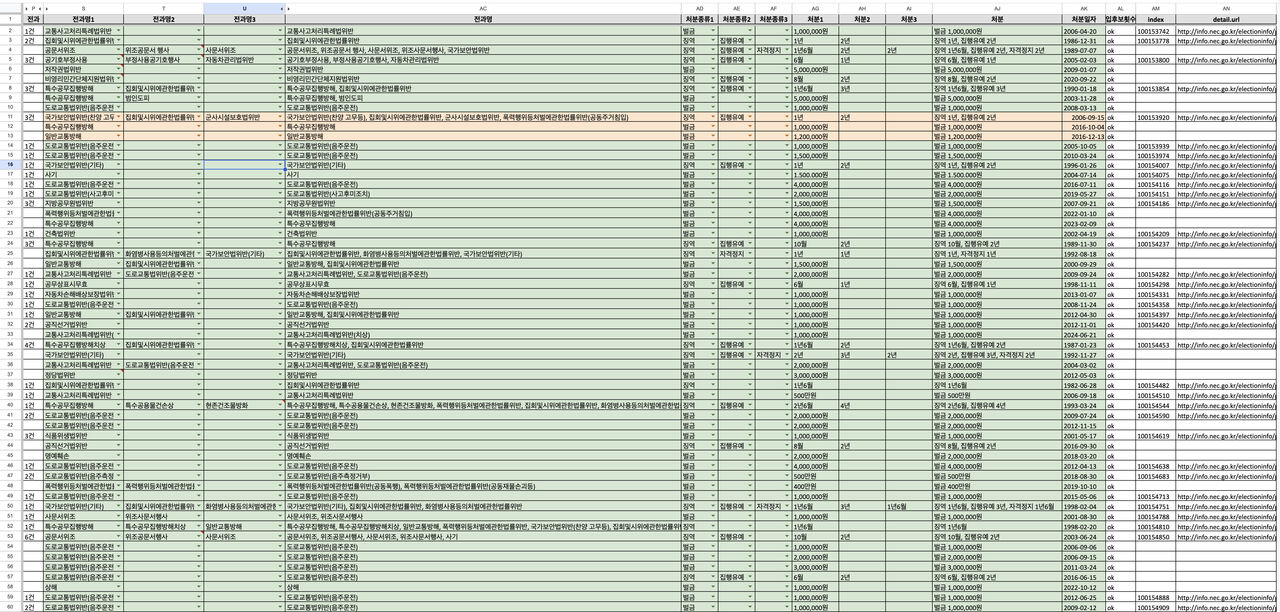Select row 1 header number

pos(9,19)
